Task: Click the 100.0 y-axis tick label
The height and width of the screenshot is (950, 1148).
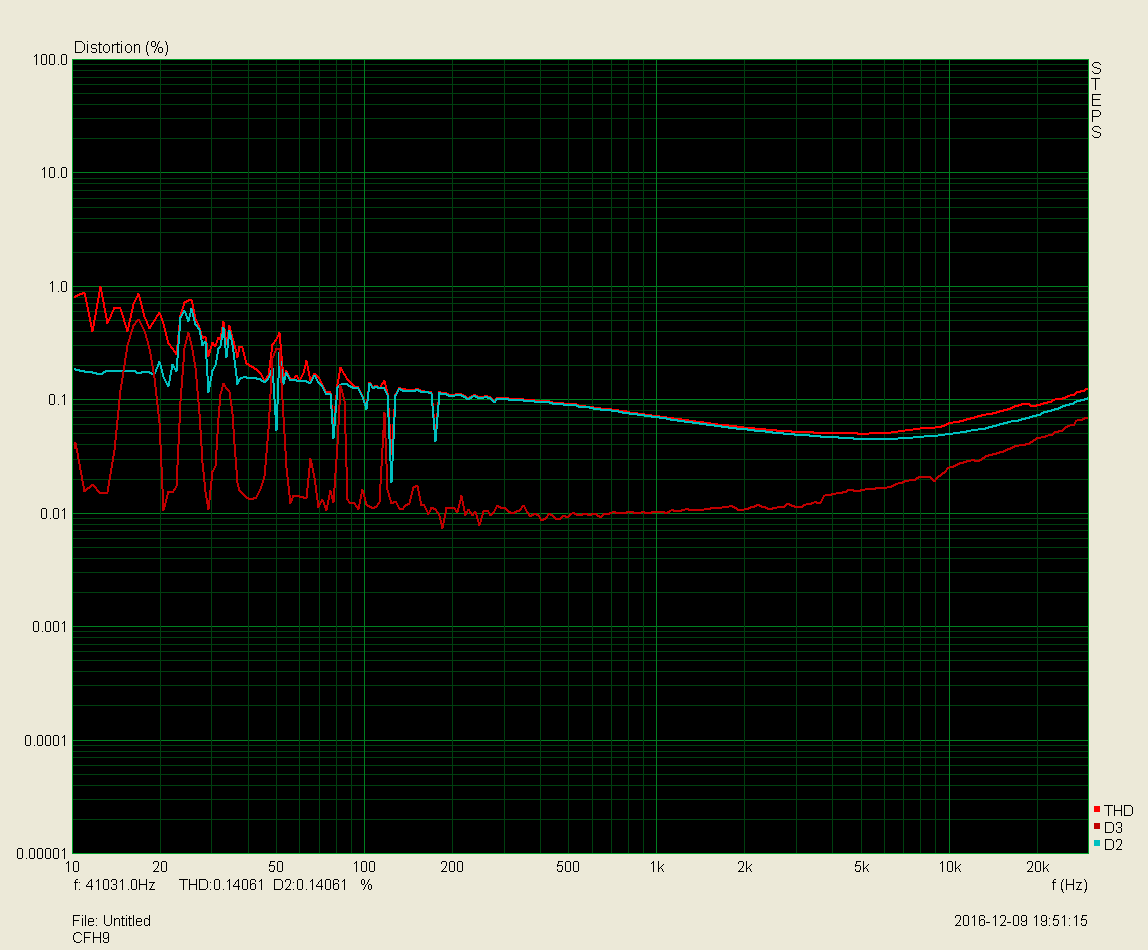Action: coord(50,60)
